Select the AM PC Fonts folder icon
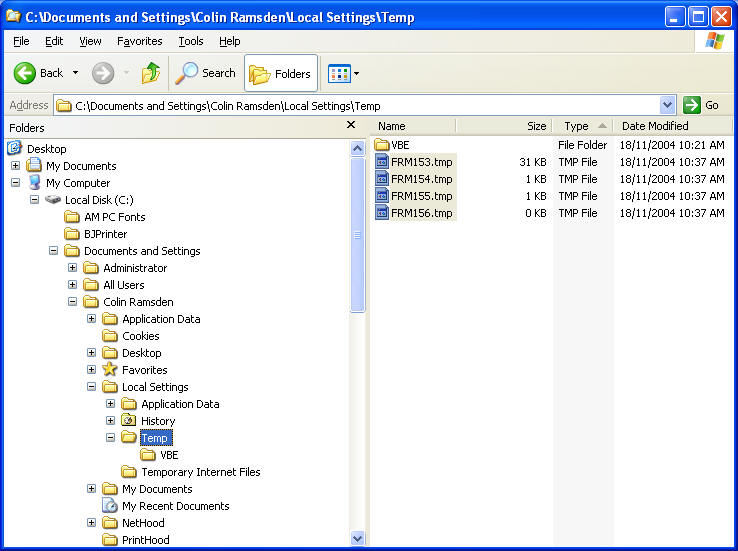The height and width of the screenshot is (551, 738). point(72,216)
